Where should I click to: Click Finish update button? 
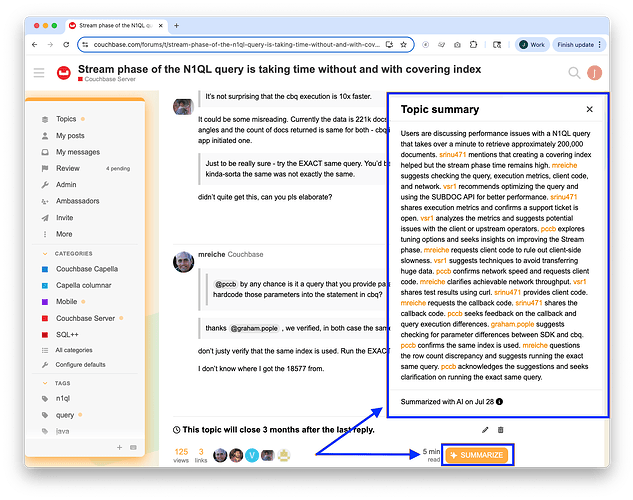576,45
